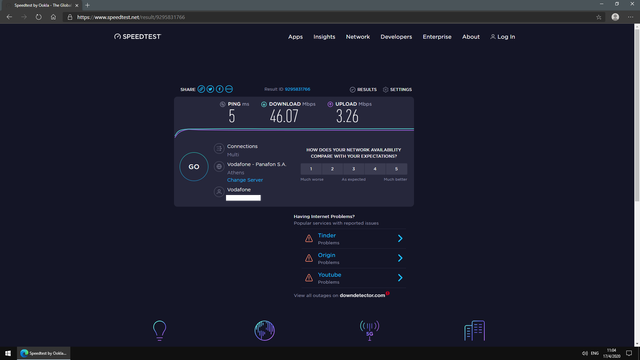Open the Apps menu

click(296, 37)
